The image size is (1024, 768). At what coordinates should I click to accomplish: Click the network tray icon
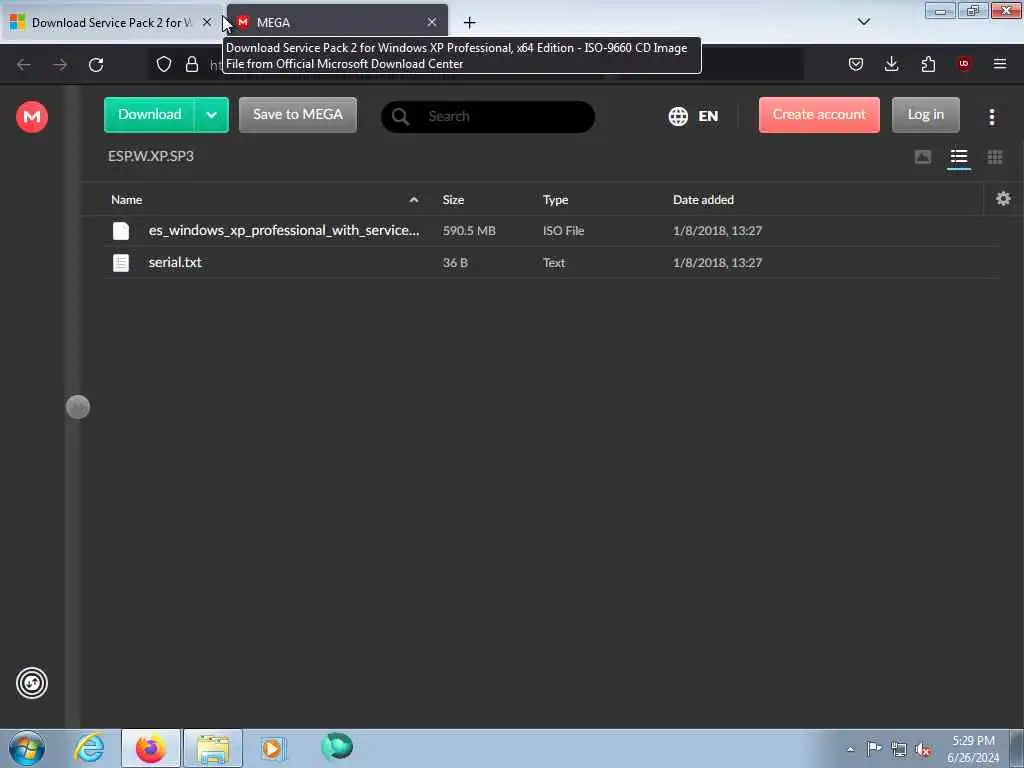tap(899, 749)
